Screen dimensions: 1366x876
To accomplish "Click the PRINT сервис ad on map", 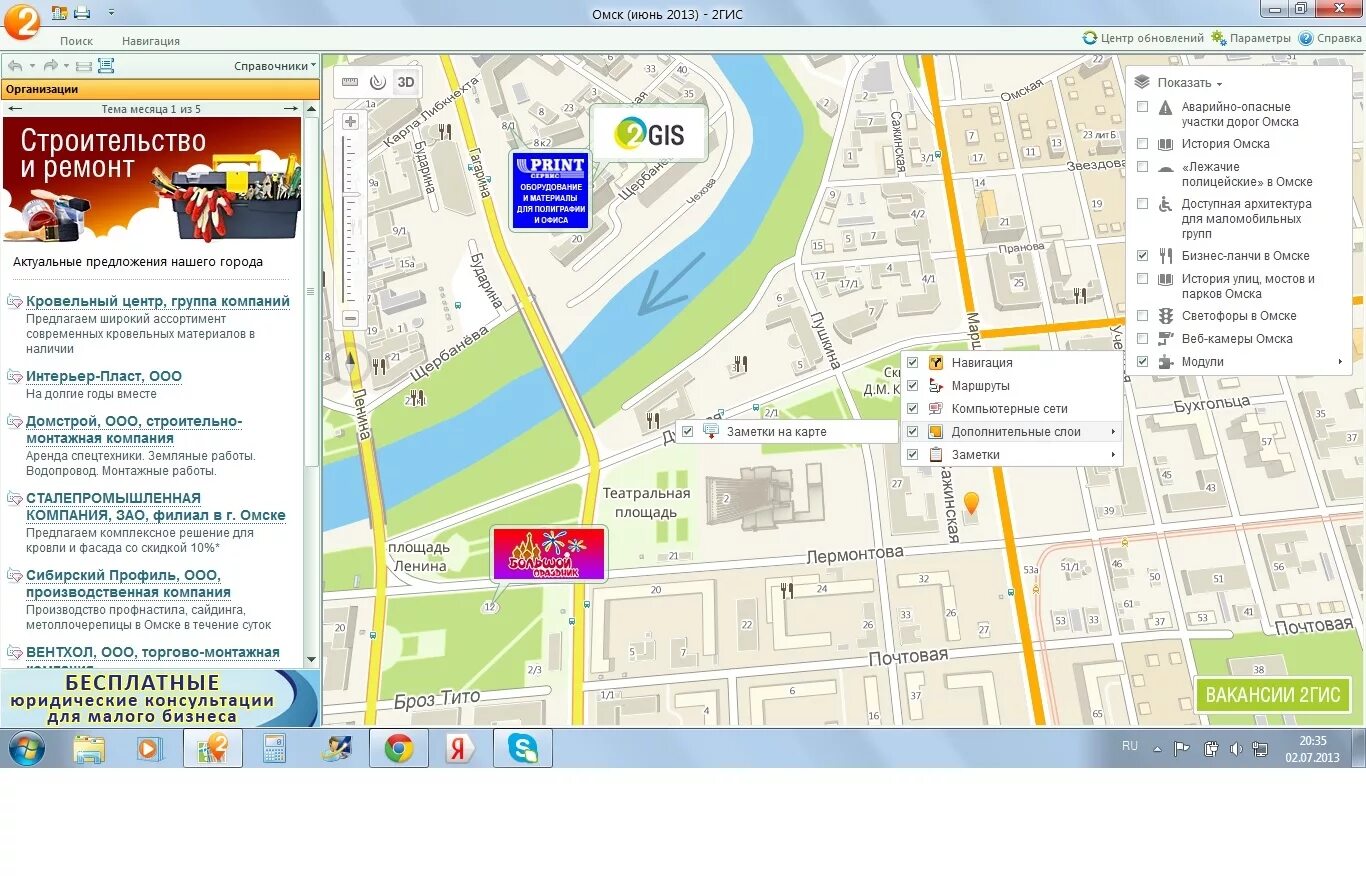I will (x=550, y=191).
